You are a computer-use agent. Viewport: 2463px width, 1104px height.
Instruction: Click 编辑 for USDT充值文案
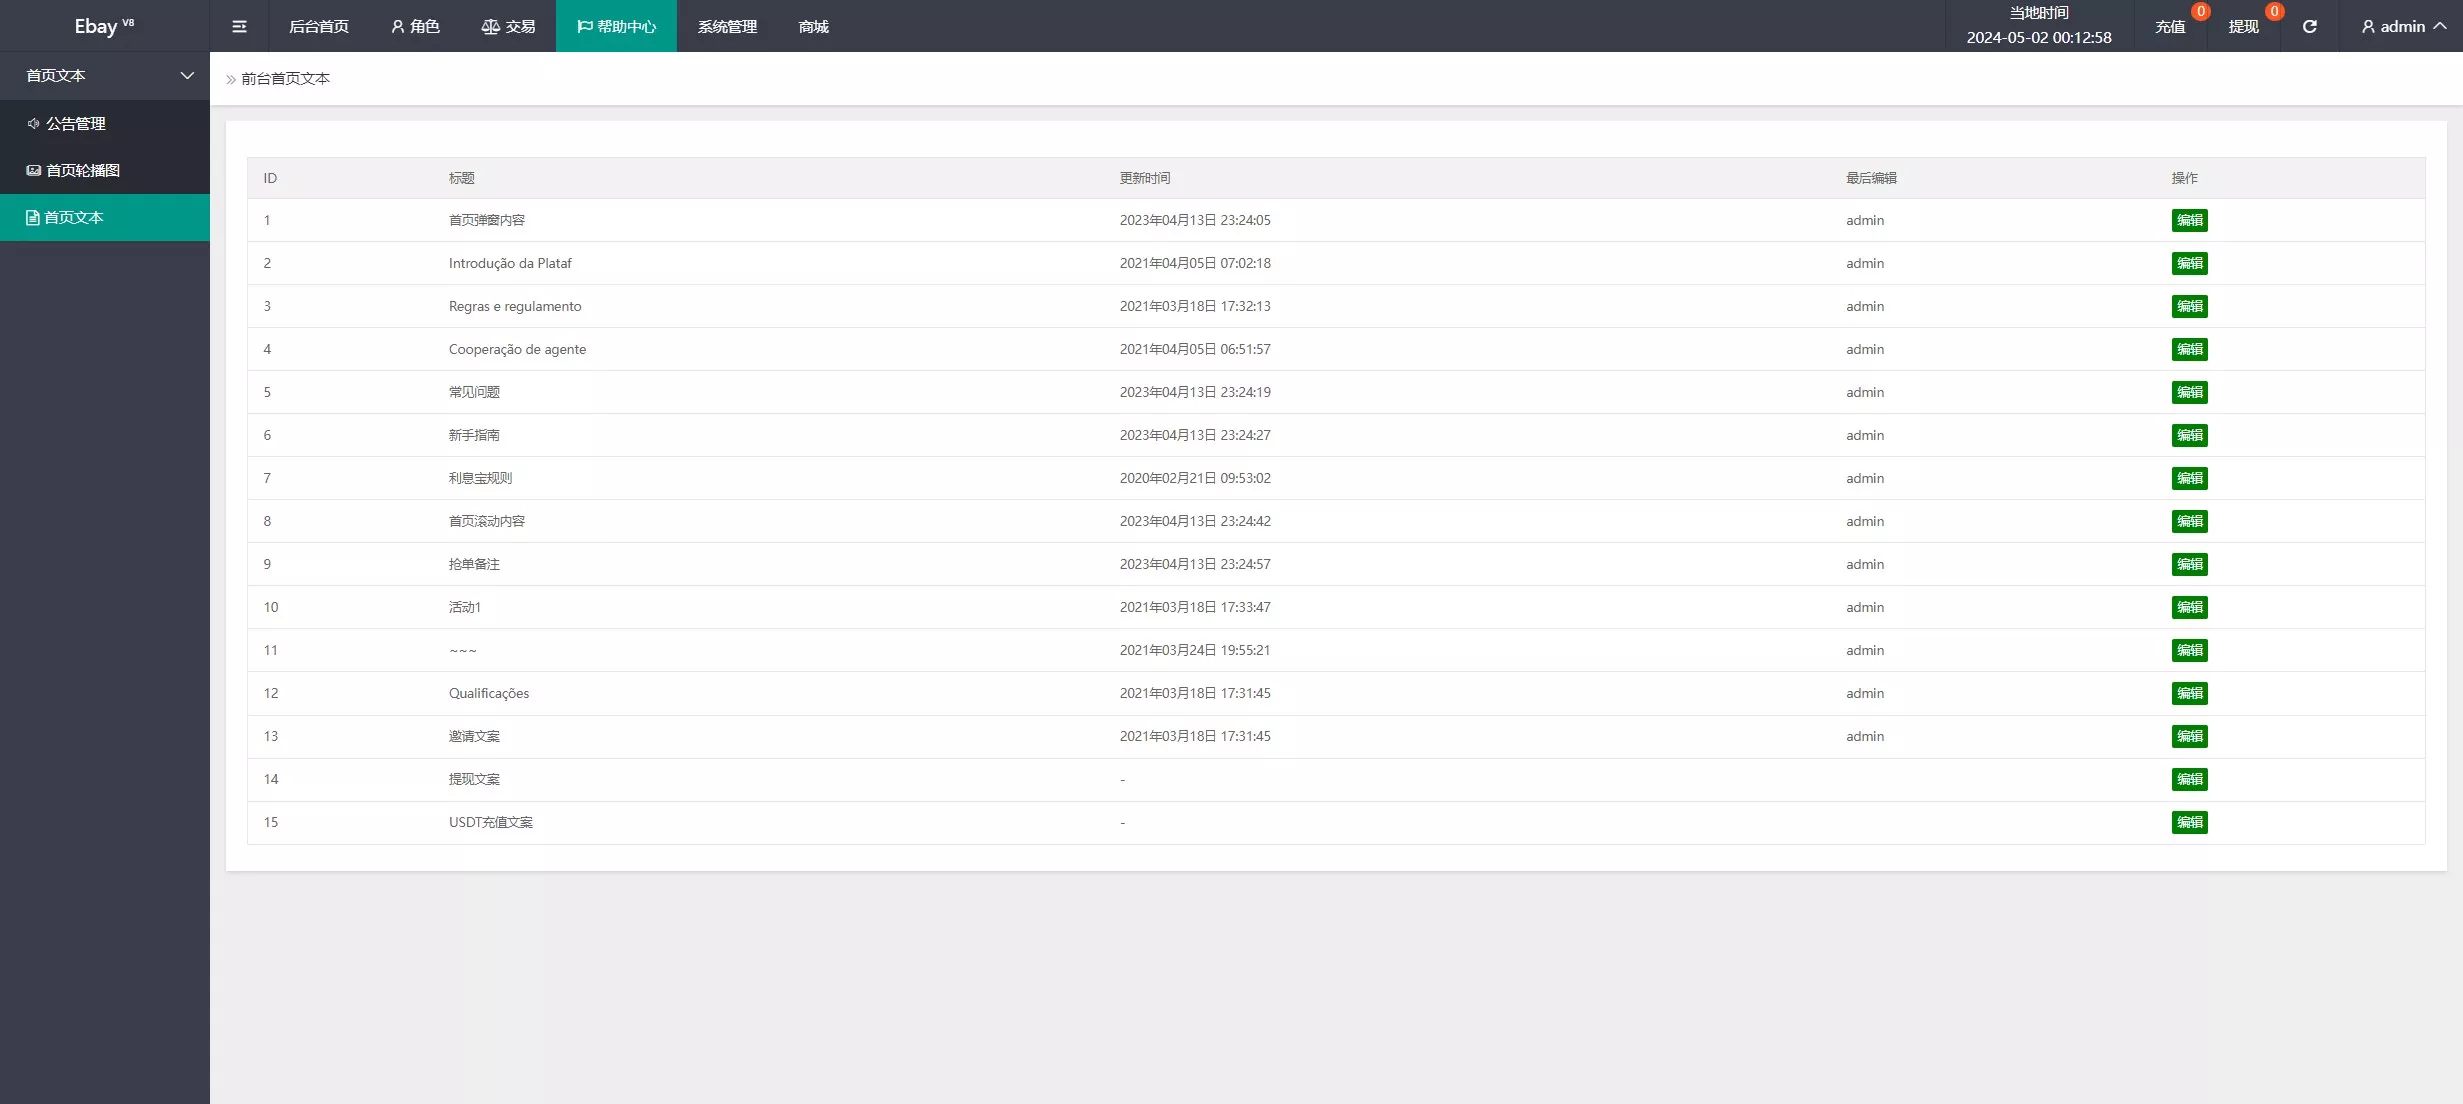2189,822
